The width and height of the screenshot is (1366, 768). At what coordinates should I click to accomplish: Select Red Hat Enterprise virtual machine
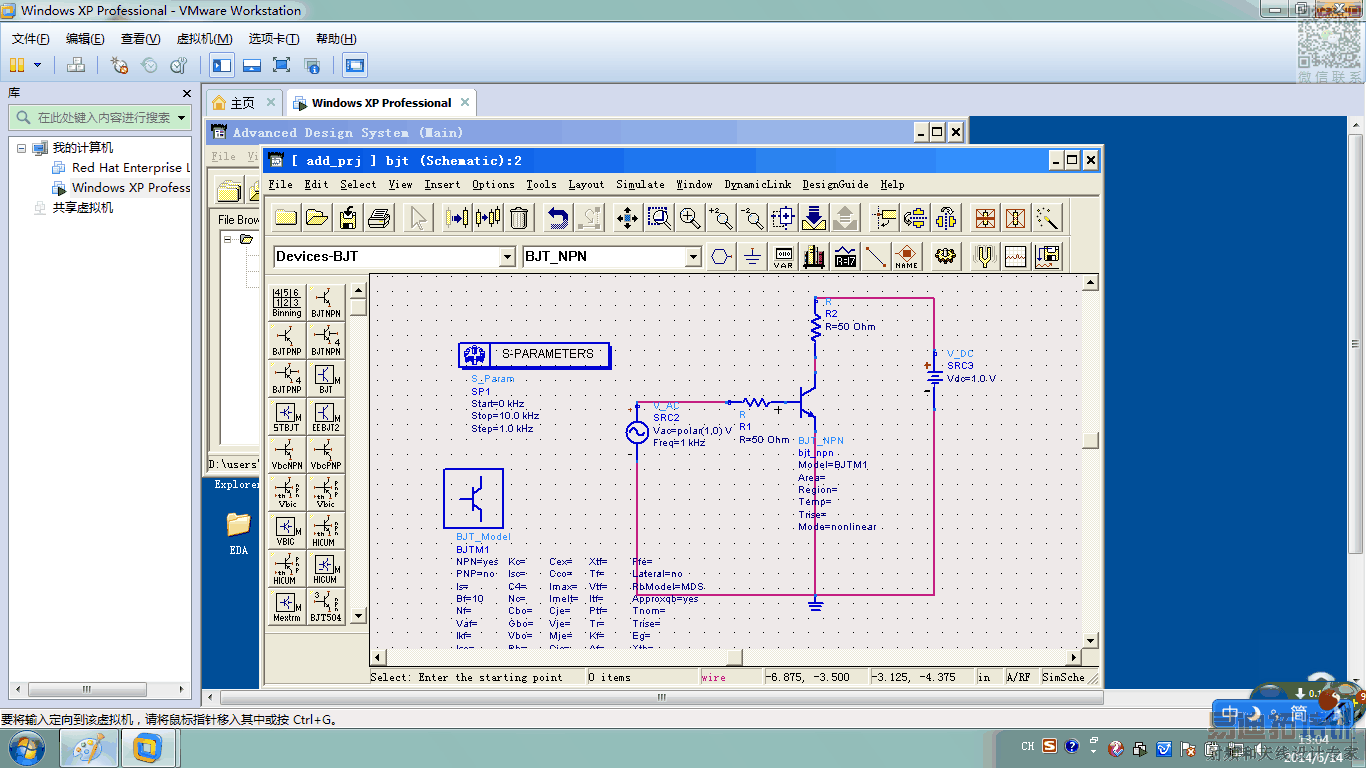pos(126,168)
